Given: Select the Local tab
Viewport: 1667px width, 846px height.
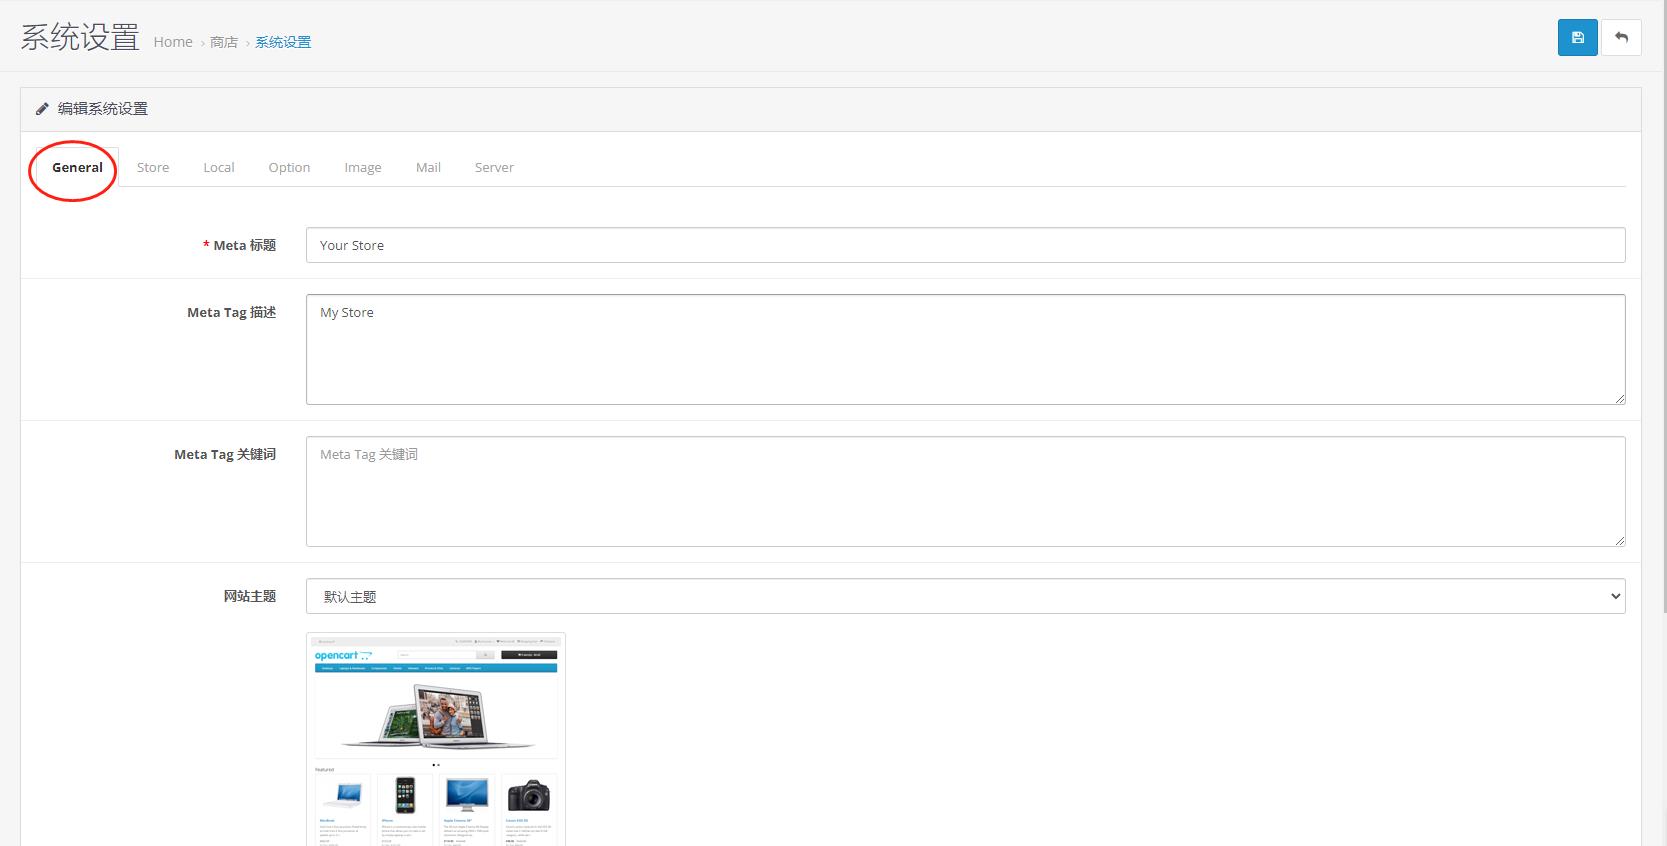Looking at the screenshot, I should (219, 167).
